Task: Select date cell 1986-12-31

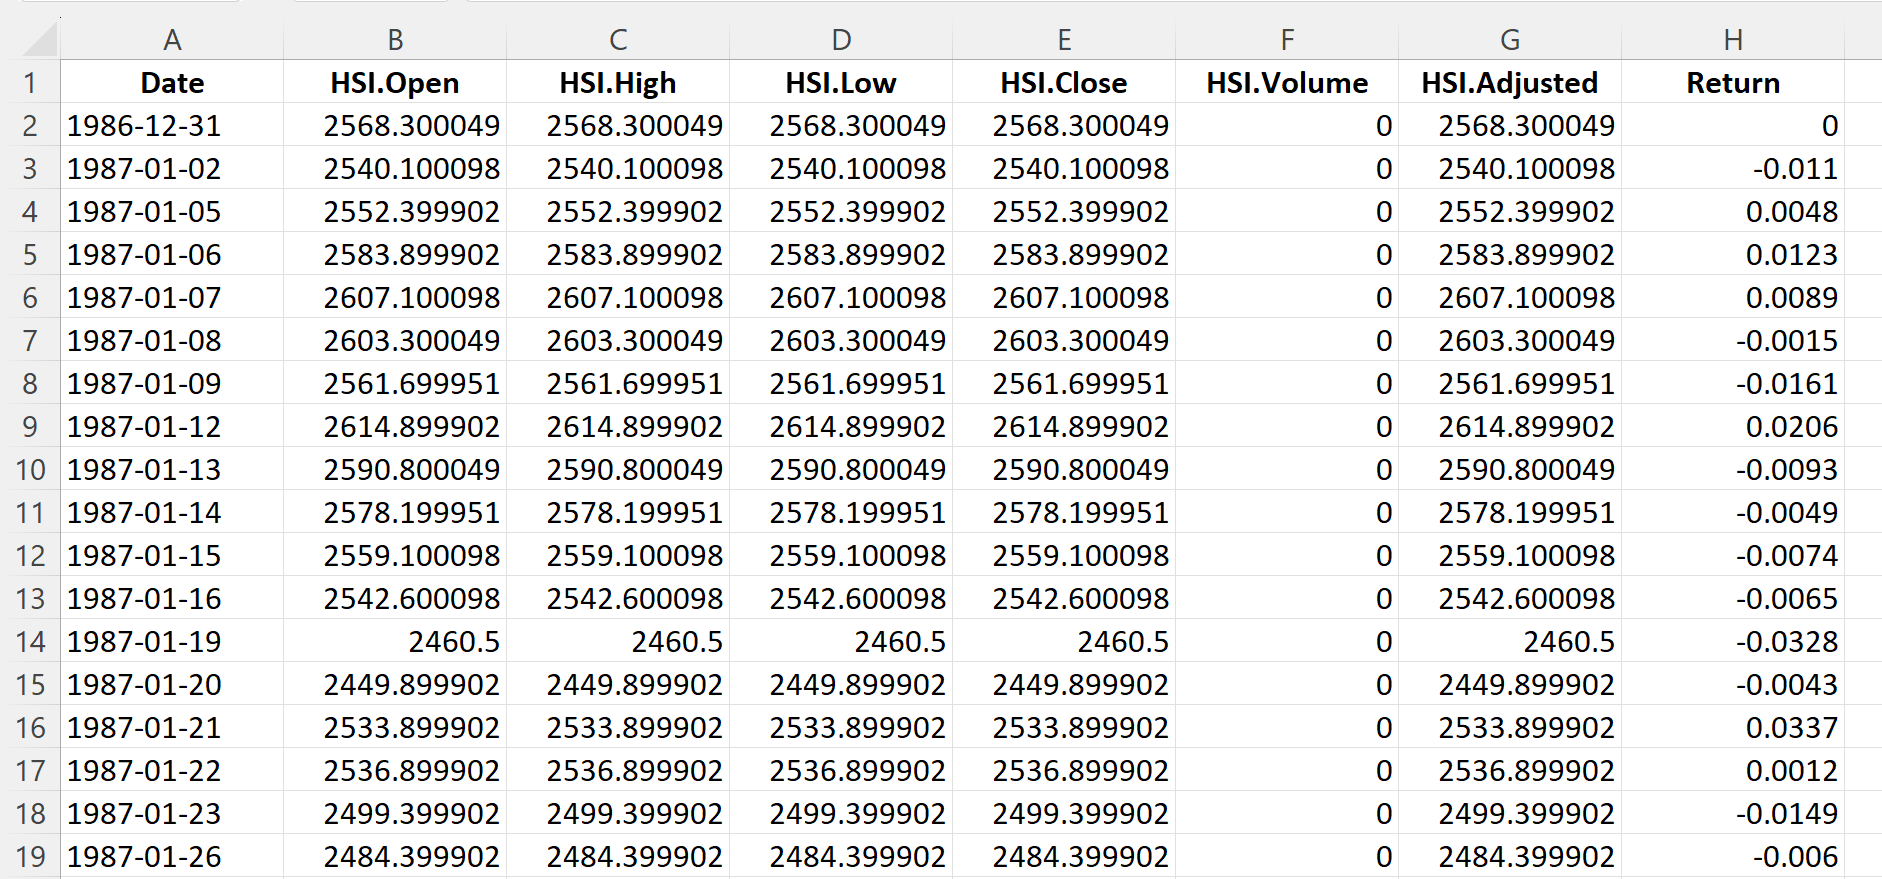Action: (172, 125)
